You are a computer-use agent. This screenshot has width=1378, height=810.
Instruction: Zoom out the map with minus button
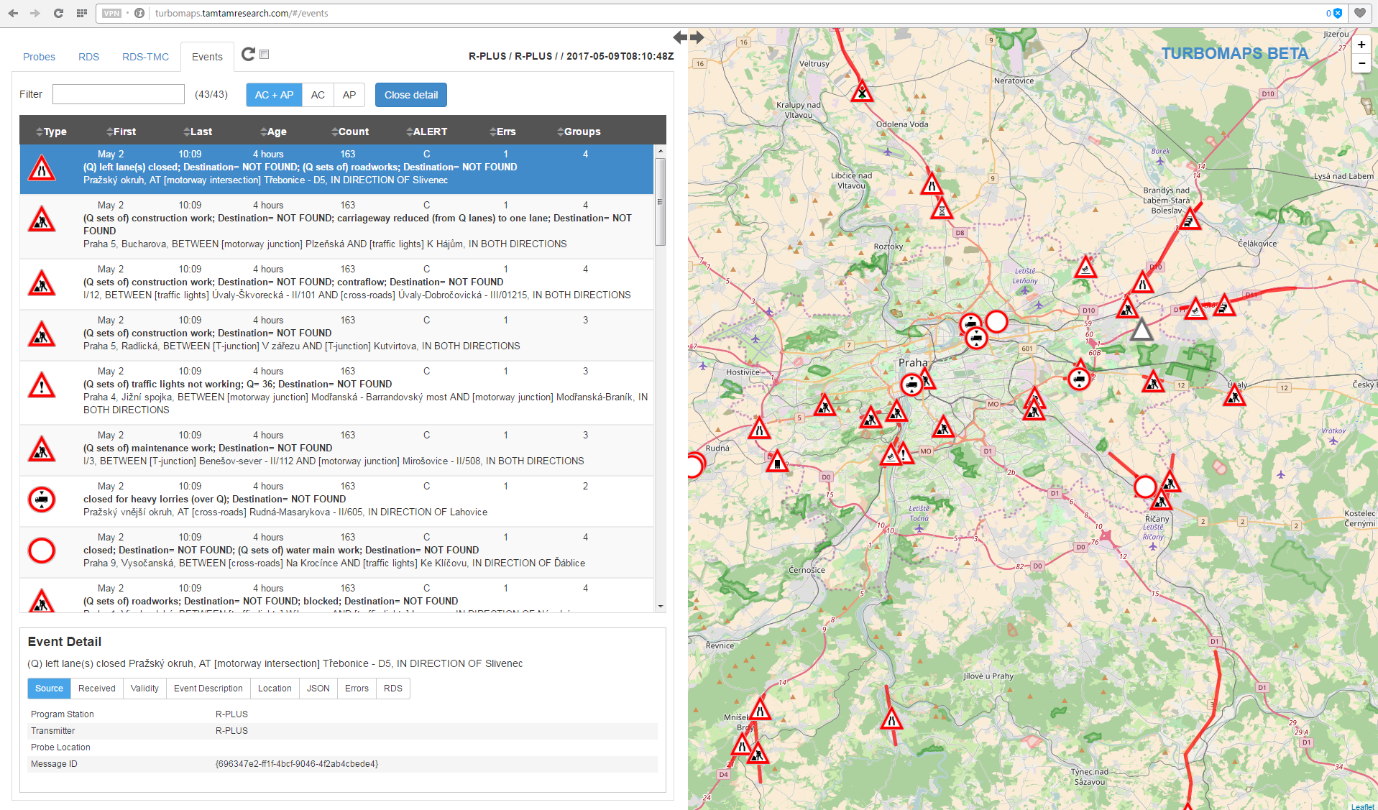point(1361,64)
